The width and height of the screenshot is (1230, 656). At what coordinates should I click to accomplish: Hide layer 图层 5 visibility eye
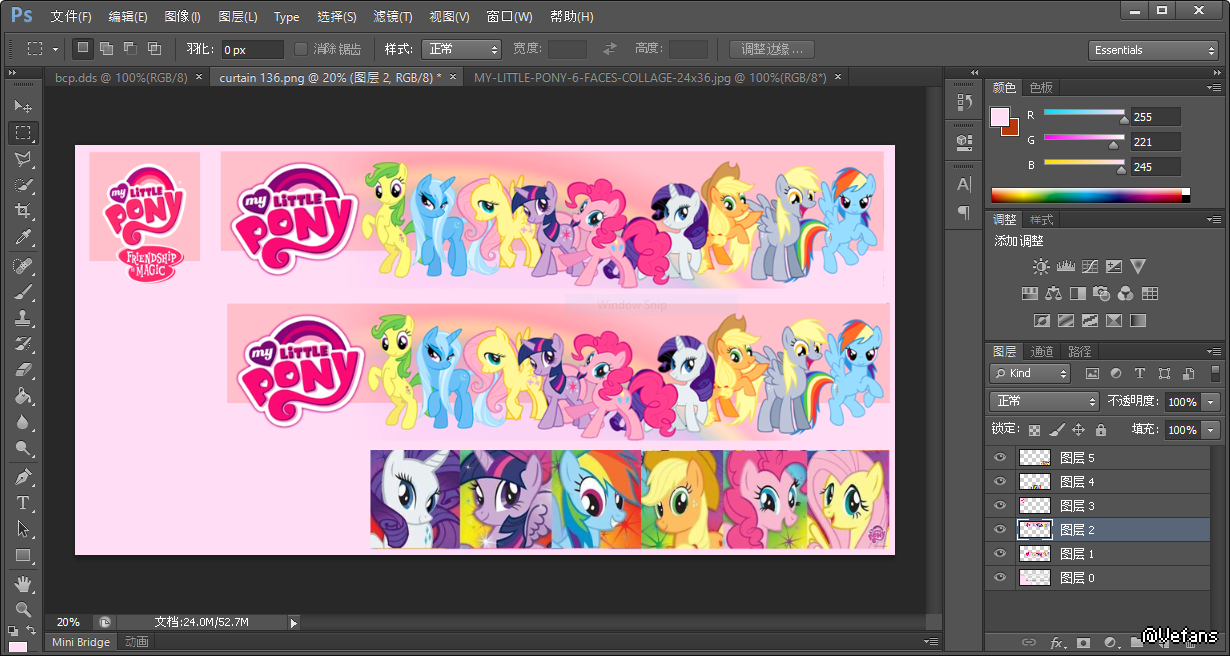point(998,457)
